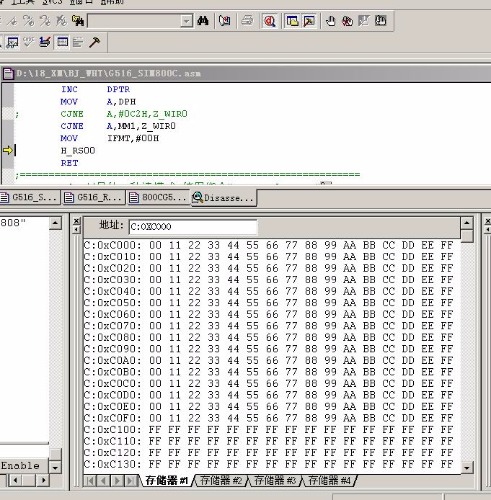The width and height of the screenshot is (491, 500).
Task: Click the commented CJNE A,#0C2H,Z_WIR0 line
Action: [x=124, y=114]
